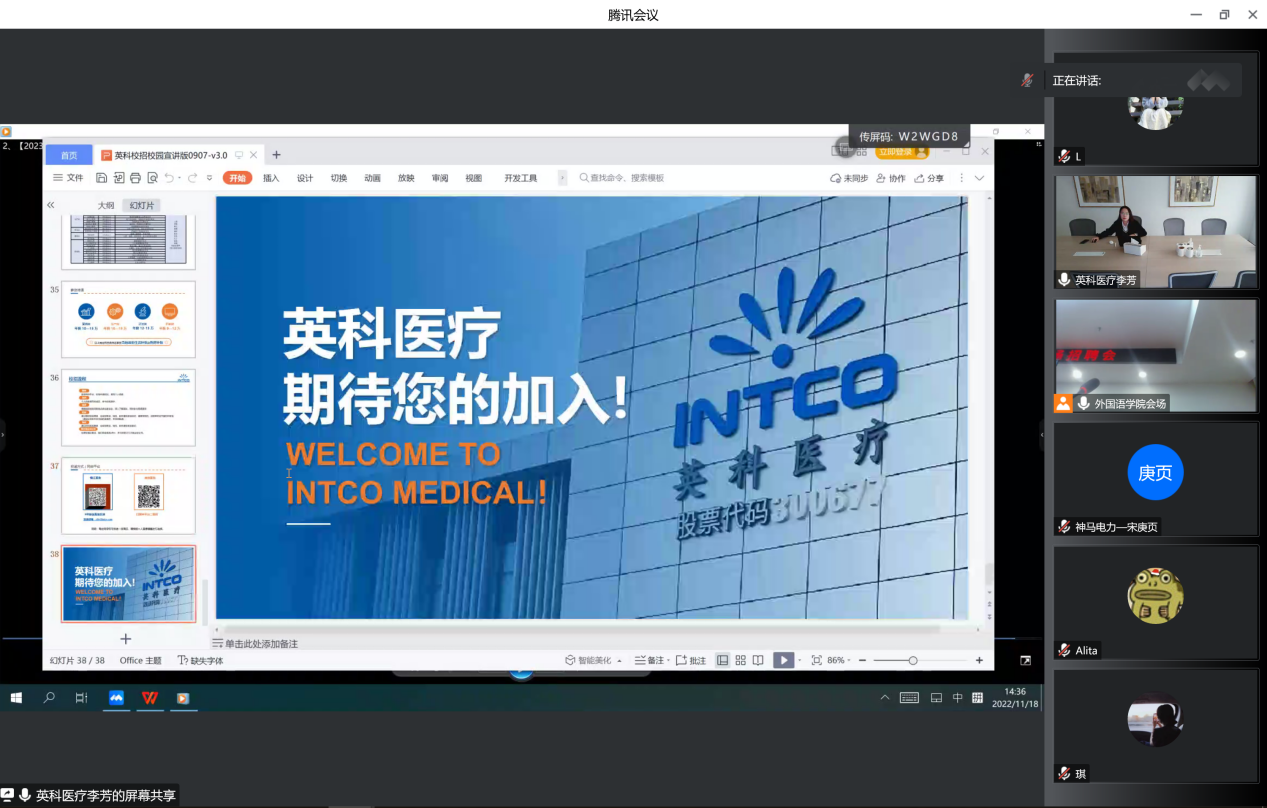This screenshot has width=1267, height=808.
Task: Open the 协作 collaboration button
Action: pos(891,178)
